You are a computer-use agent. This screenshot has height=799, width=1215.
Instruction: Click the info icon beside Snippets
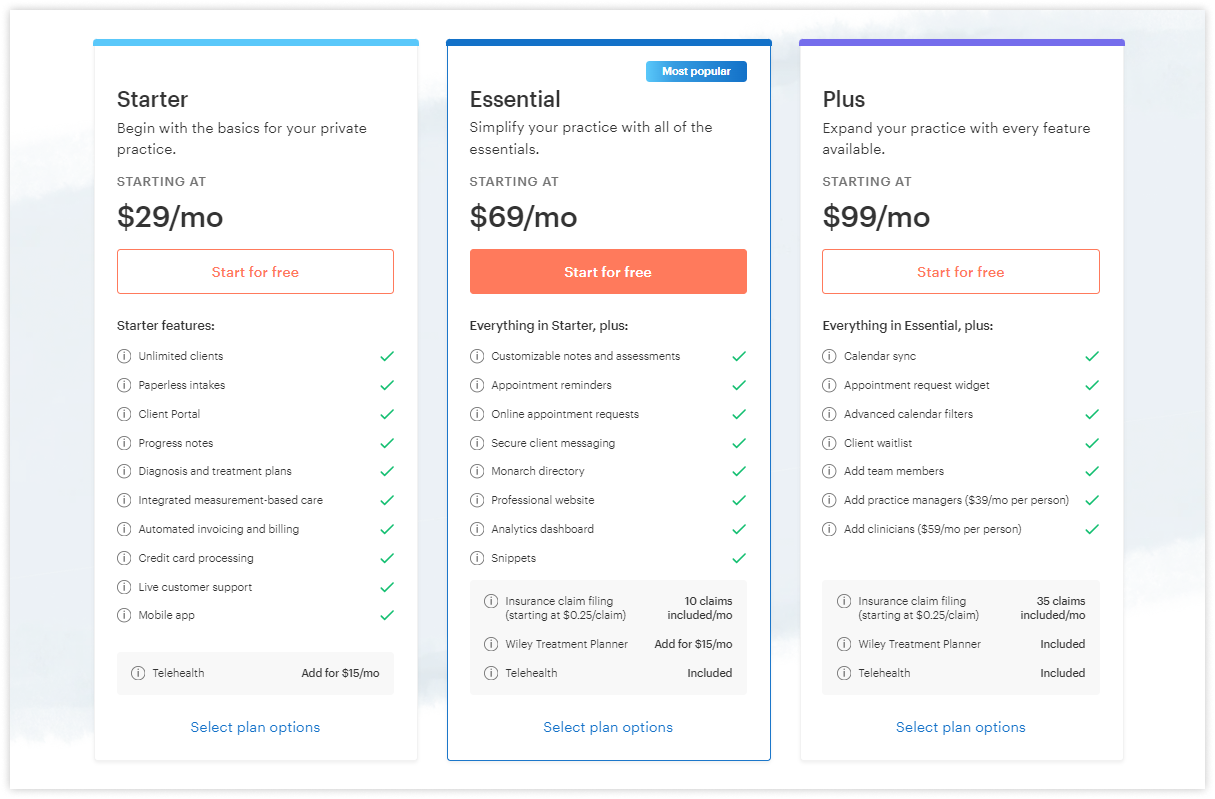point(477,558)
